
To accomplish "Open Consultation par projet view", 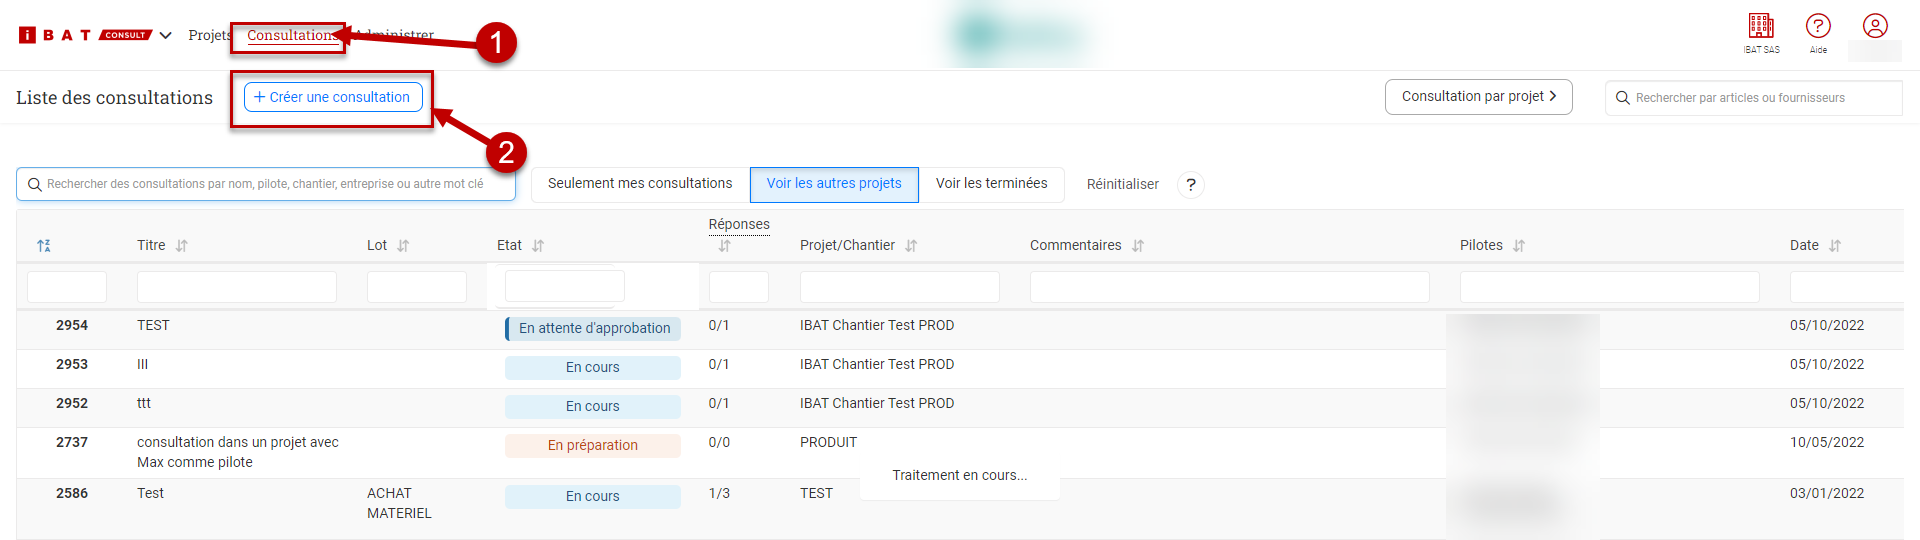I will [x=1478, y=97].
